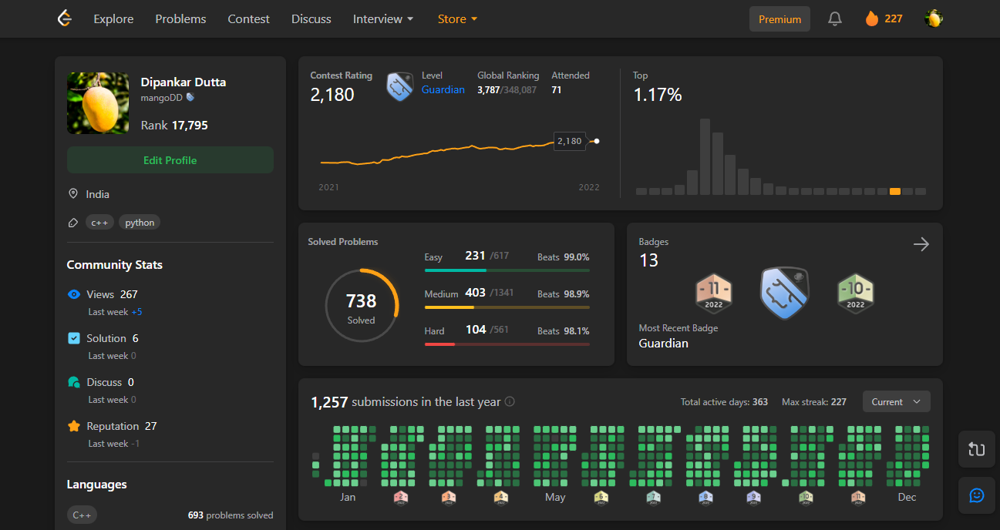Open the notifications bell
The width and height of the screenshot is (1000, 530).
click(835, 19)
